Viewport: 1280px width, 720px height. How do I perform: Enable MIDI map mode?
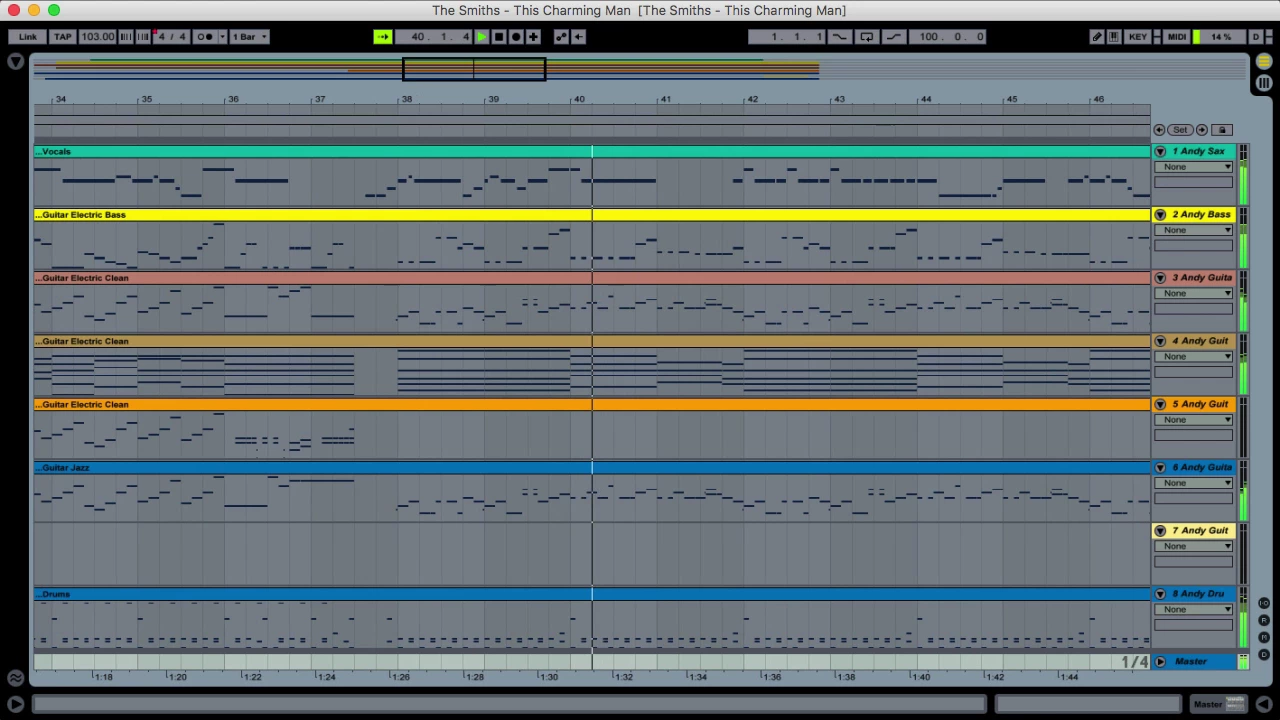point(1177,37)
